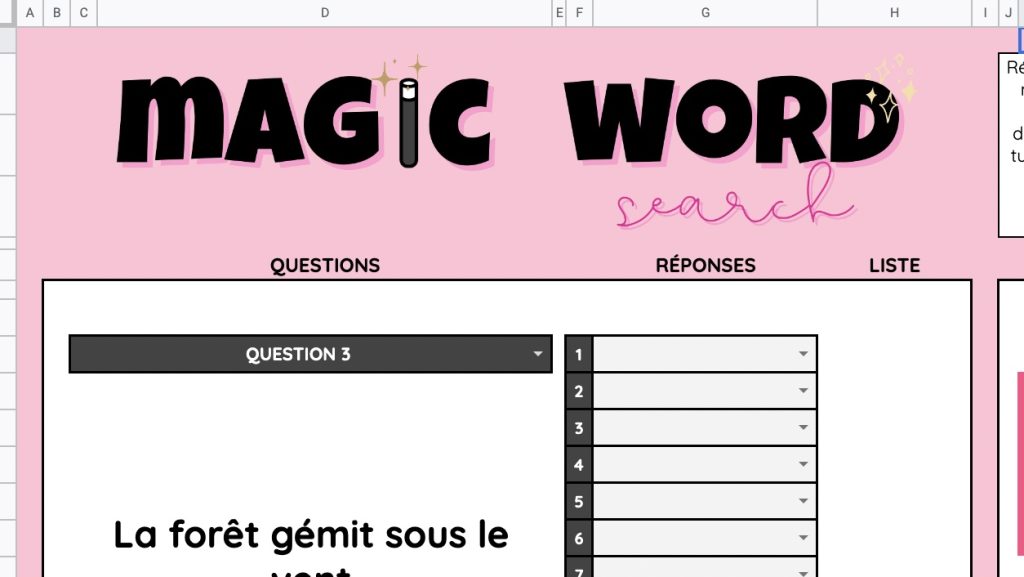Click the sparkle stars beside WORD
The height and width of the screenshot is (577, 1024).
[891, 86]
